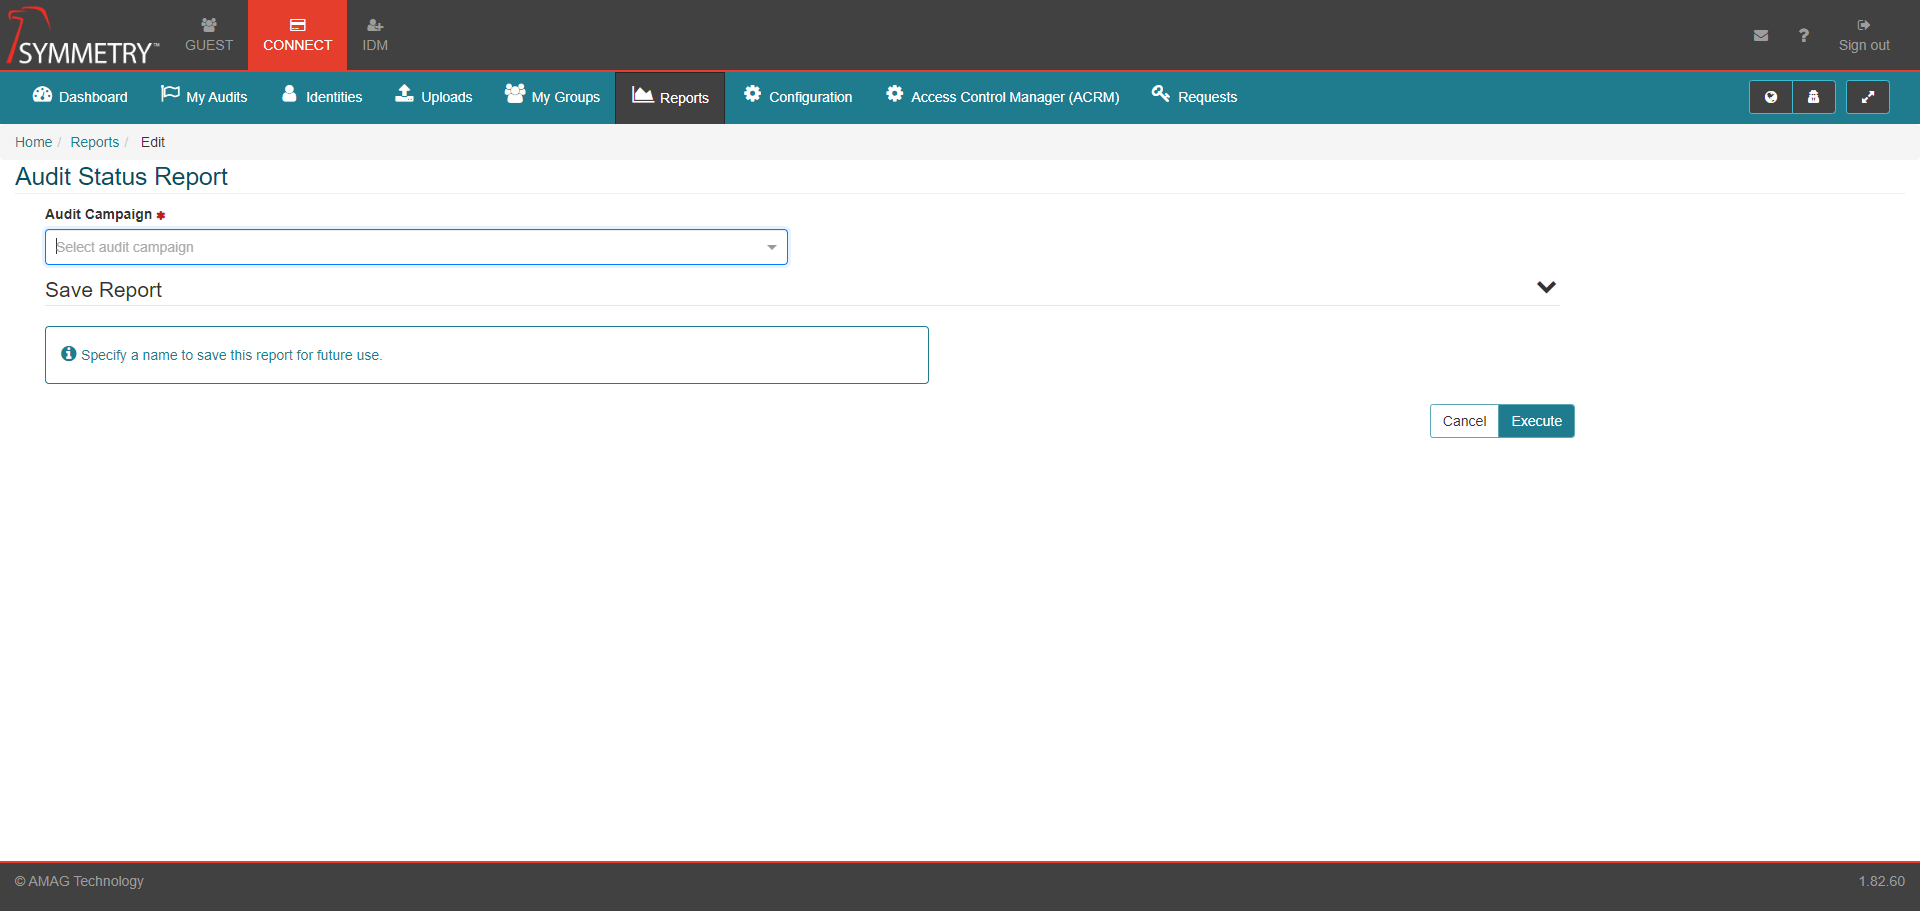Screen dimensions: 1920x911
Task: Click the Uploads arrow icon
Action: click(x=404, y=93)
